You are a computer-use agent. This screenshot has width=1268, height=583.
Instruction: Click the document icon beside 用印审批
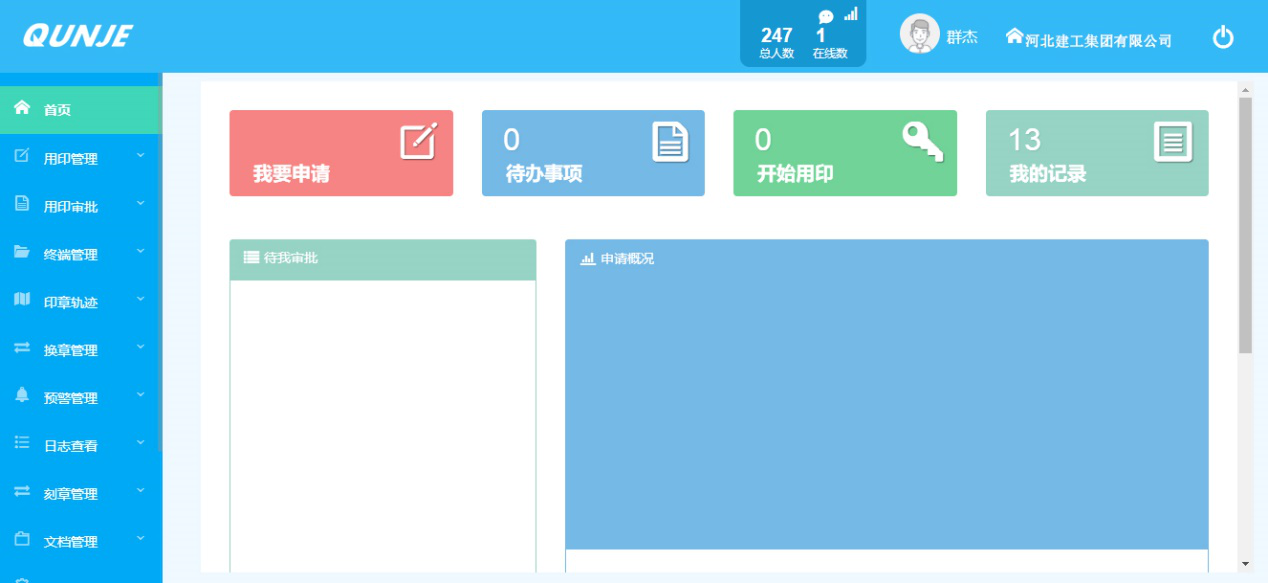point(22,203)
